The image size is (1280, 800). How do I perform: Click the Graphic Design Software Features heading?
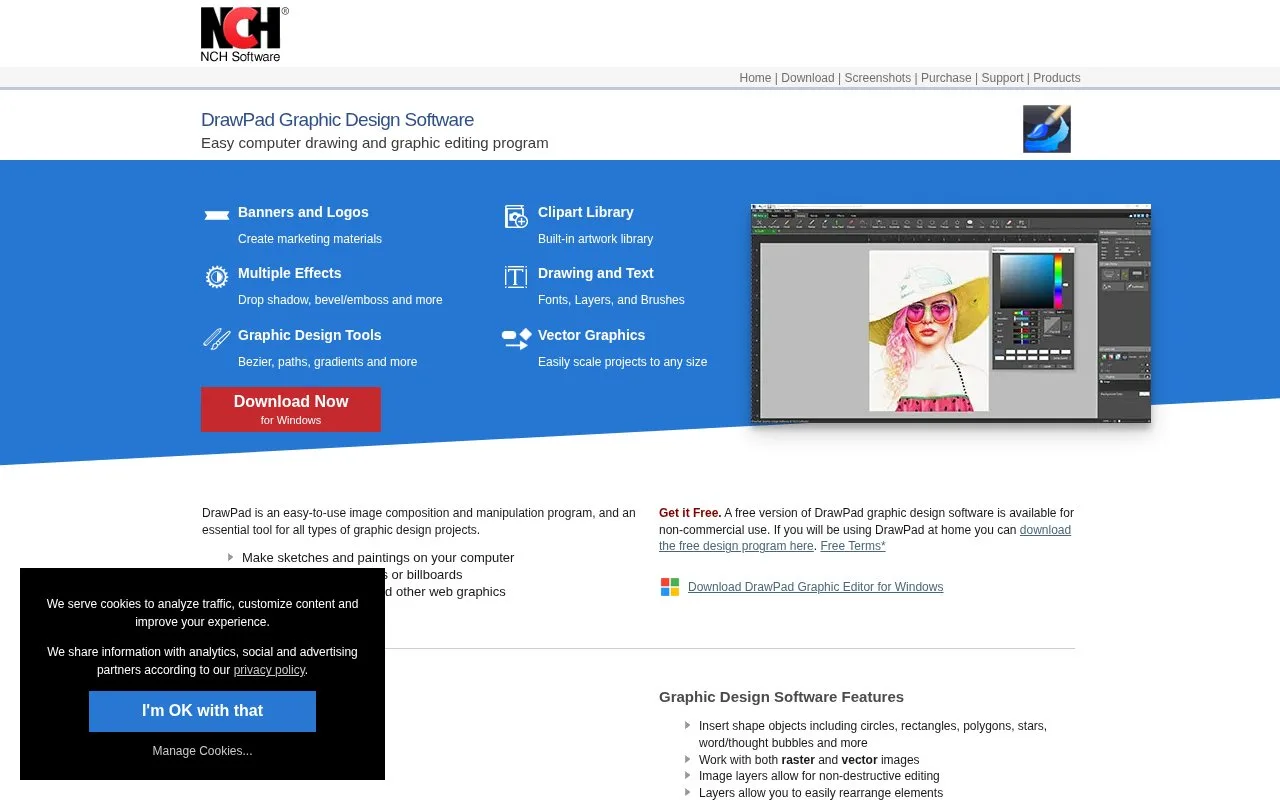781,697
